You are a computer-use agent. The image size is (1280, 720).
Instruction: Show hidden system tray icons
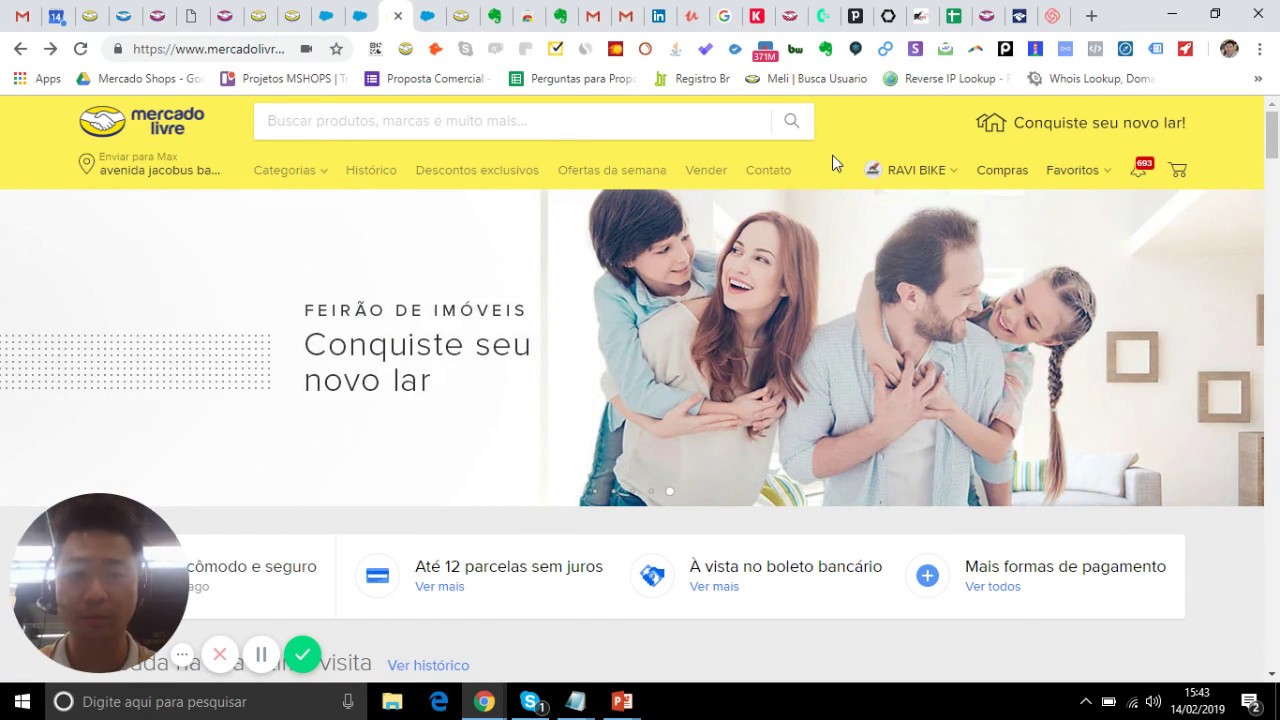point(1085,702)
